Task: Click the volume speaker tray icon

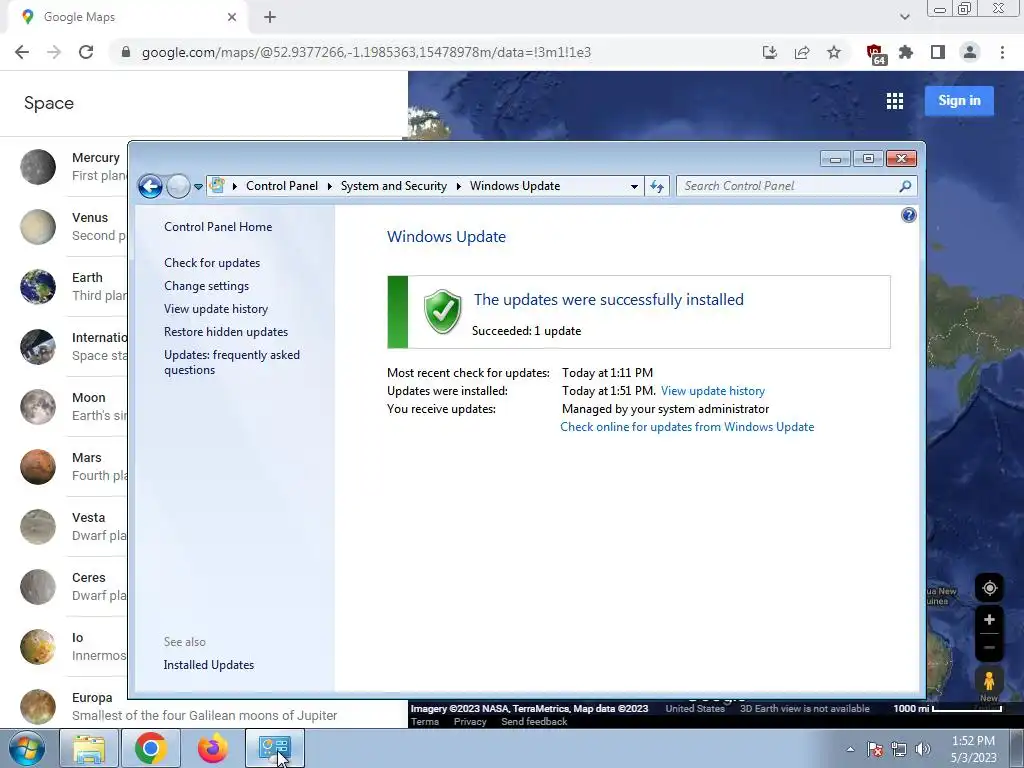Action: pyautogui.click(x=923, y=749)
